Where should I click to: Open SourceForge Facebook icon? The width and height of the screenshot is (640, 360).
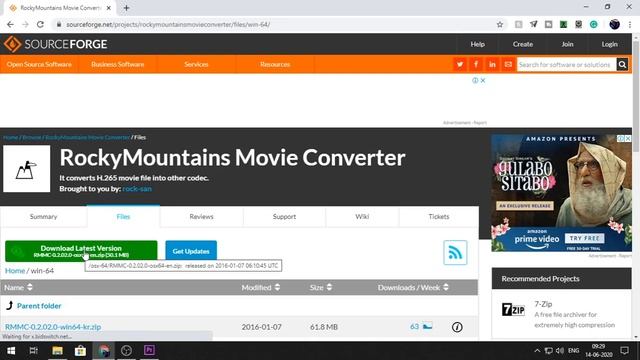pos(476,64)
